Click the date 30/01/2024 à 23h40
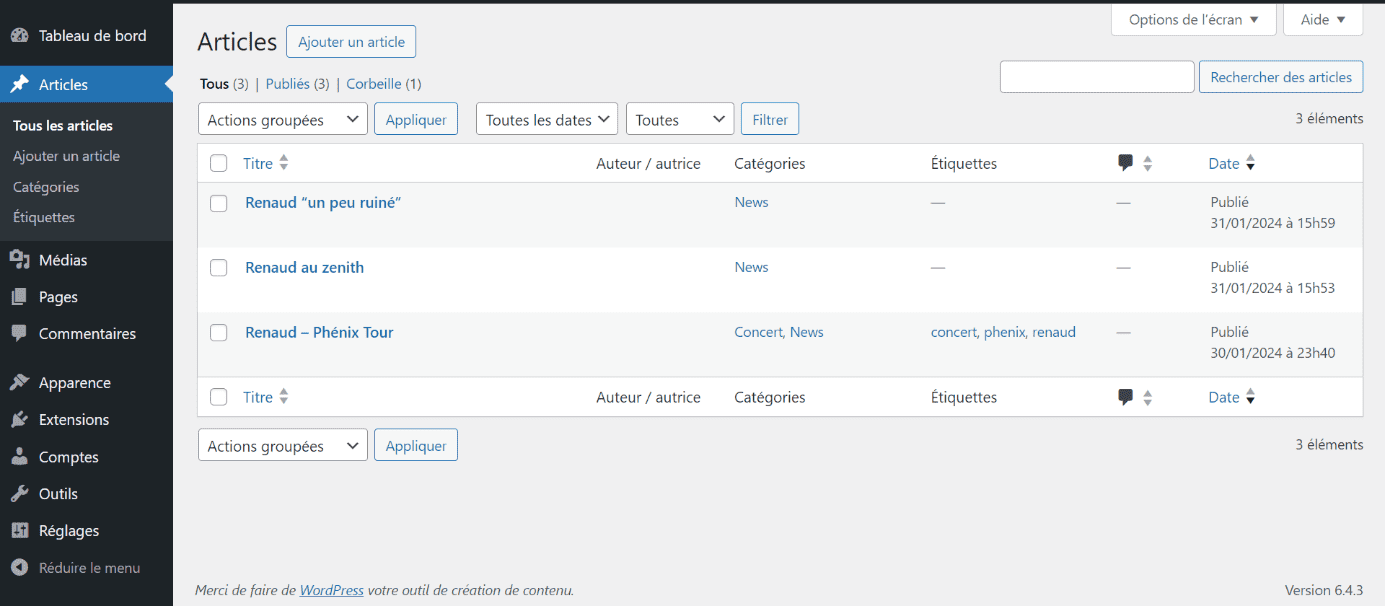1385x606 pixels. [x=1273, y=353]
